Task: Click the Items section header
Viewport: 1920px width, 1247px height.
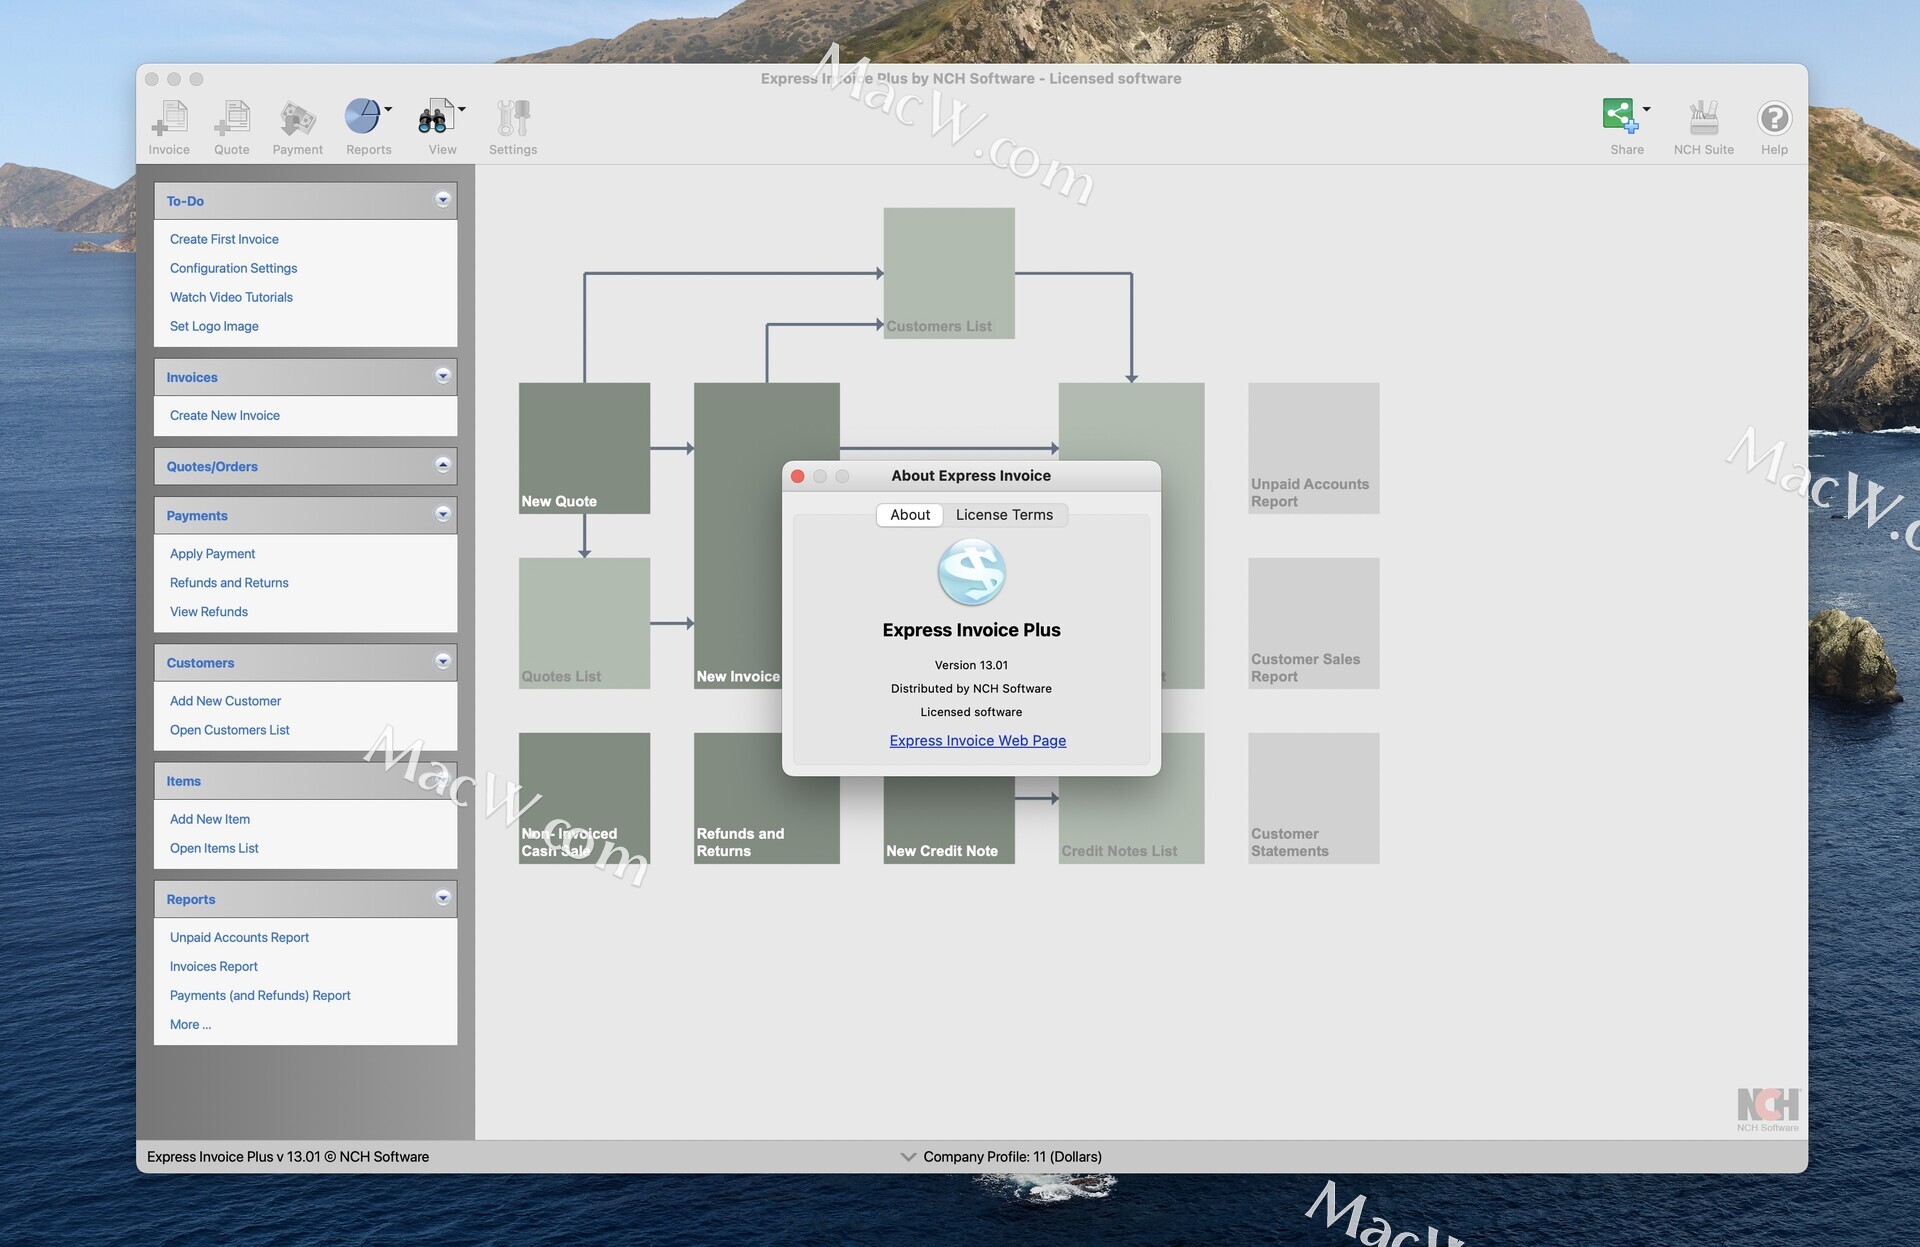Action: click(305, 781)
